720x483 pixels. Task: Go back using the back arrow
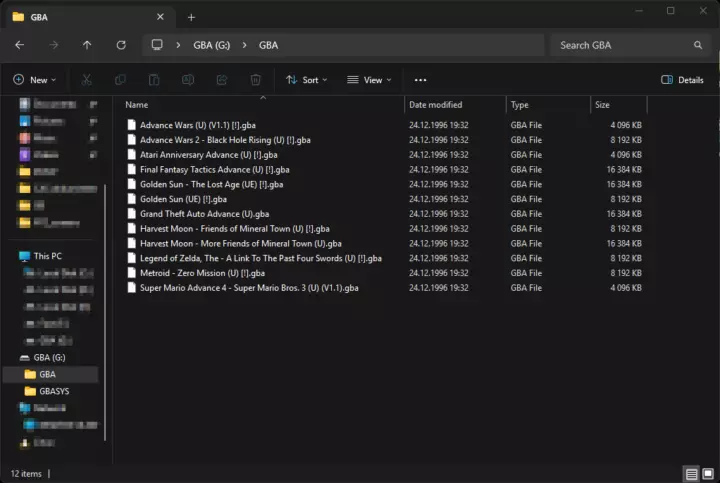(x=19, y=45)
